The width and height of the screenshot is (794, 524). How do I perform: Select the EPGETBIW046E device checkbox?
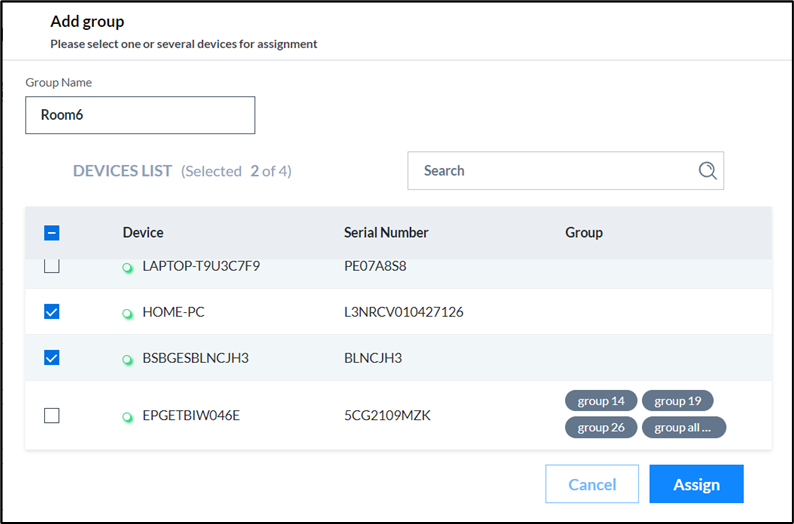point(52,416)
